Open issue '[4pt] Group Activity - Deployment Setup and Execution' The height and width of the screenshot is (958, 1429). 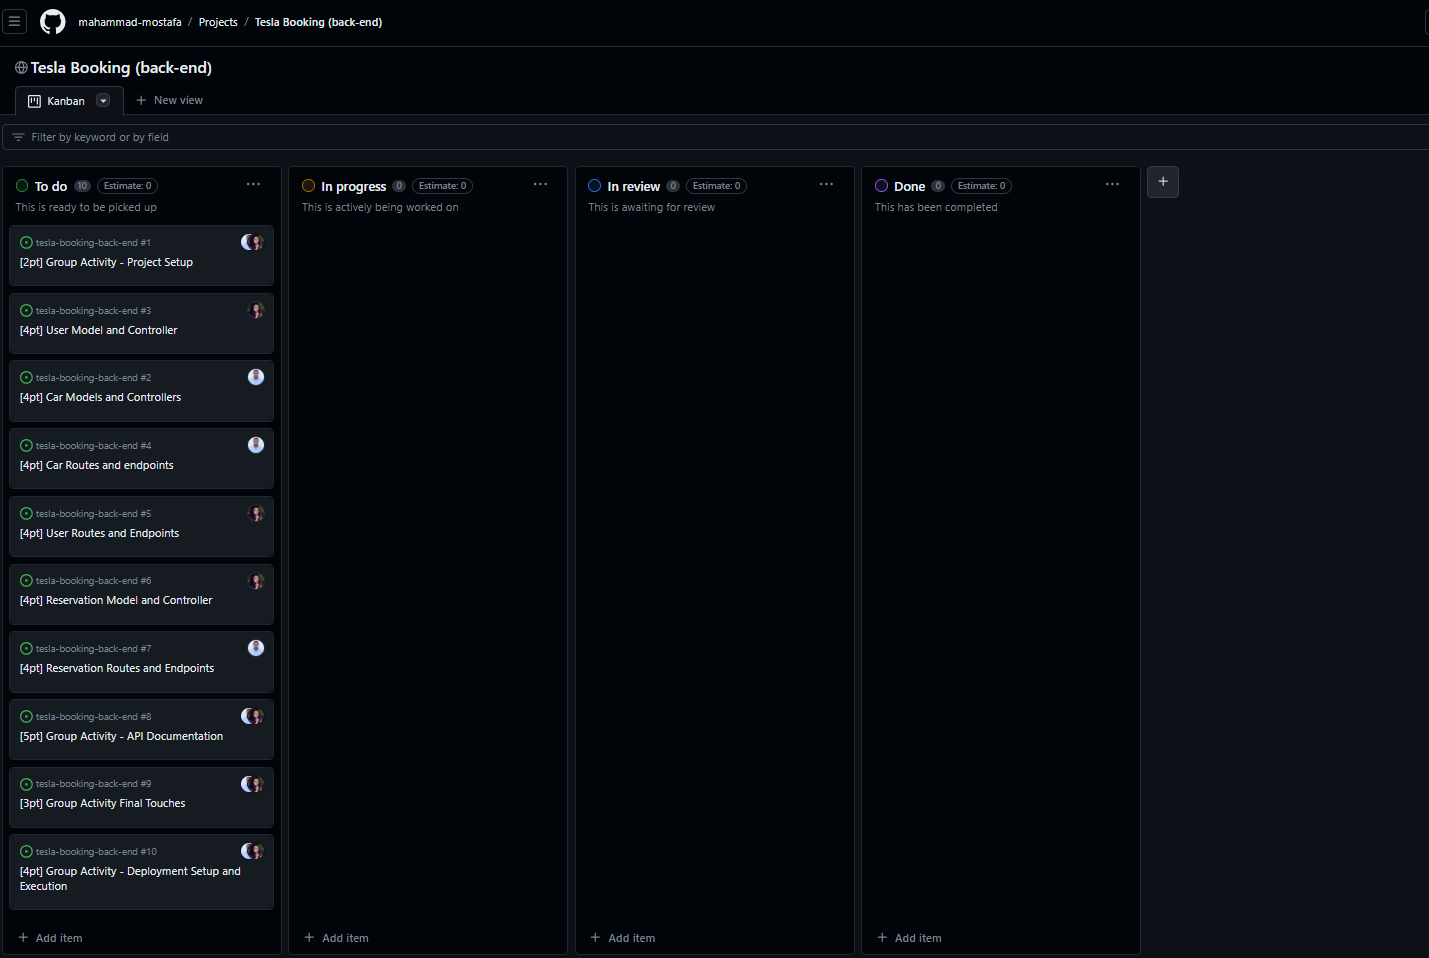pyautogui.click(x=130, y=879)
